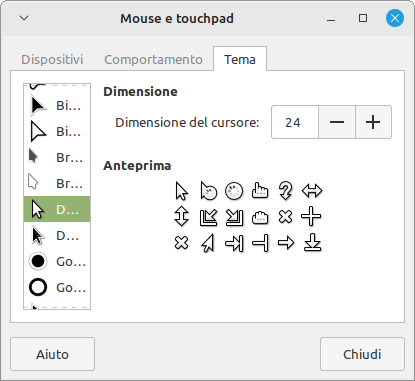Click the T-shaped tee cursor preview
The height and width of the screenshot is (381, 415).
click(260, 243)
